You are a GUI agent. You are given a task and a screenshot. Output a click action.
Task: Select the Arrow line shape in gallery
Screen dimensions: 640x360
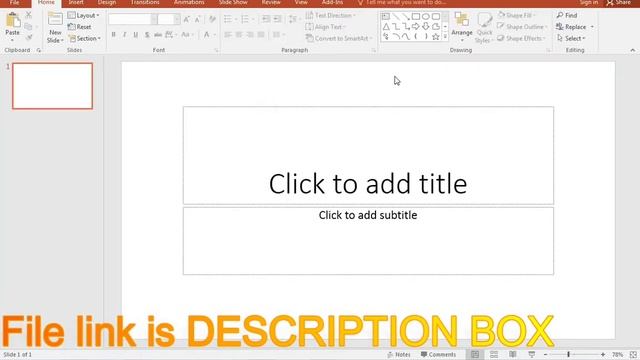(x=406, y=17)
